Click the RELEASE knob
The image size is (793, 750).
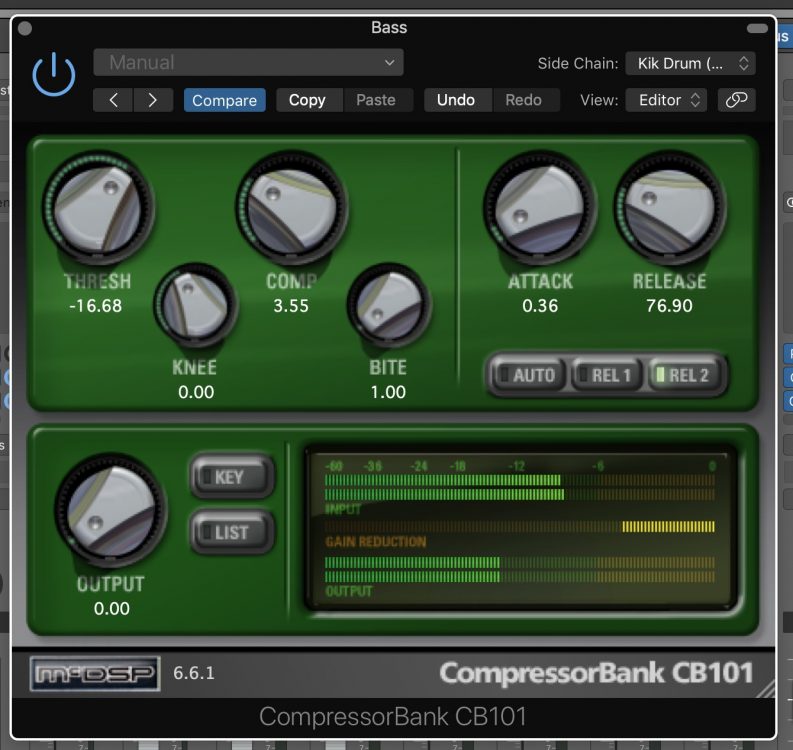tap(669, 208)
